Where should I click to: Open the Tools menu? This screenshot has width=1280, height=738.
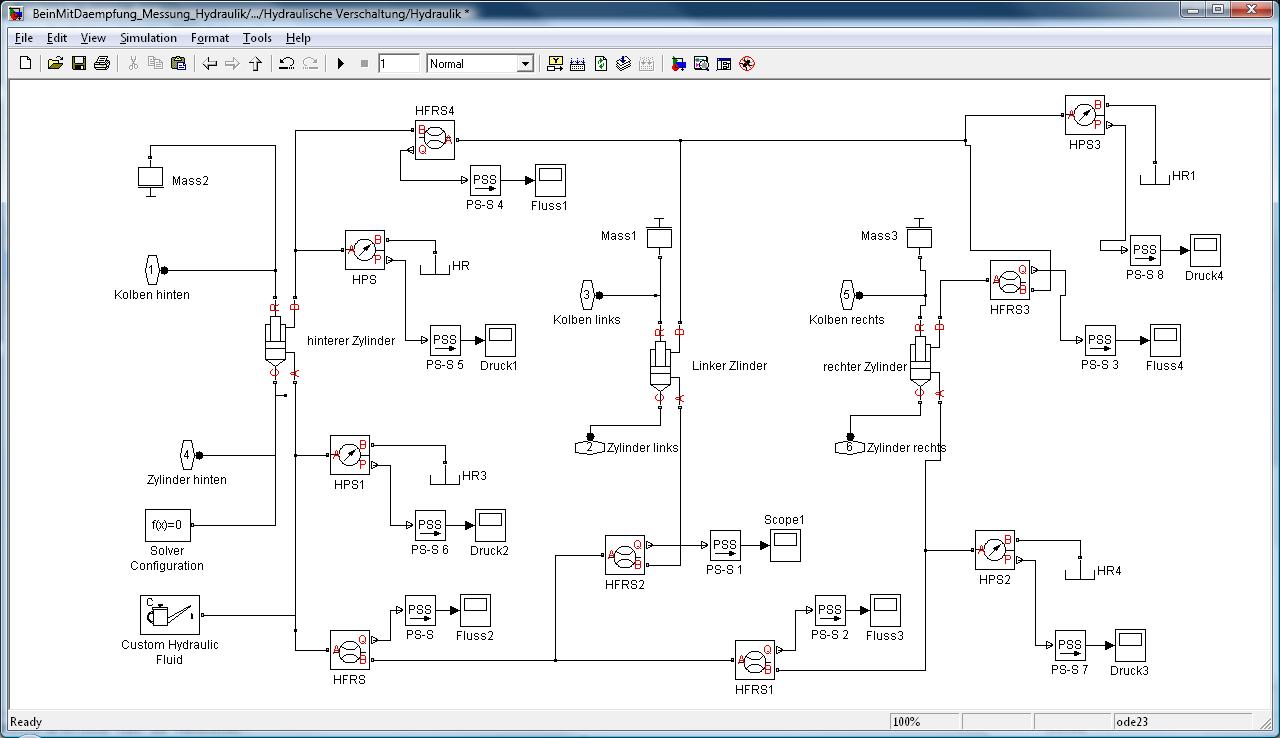point(257,38)
